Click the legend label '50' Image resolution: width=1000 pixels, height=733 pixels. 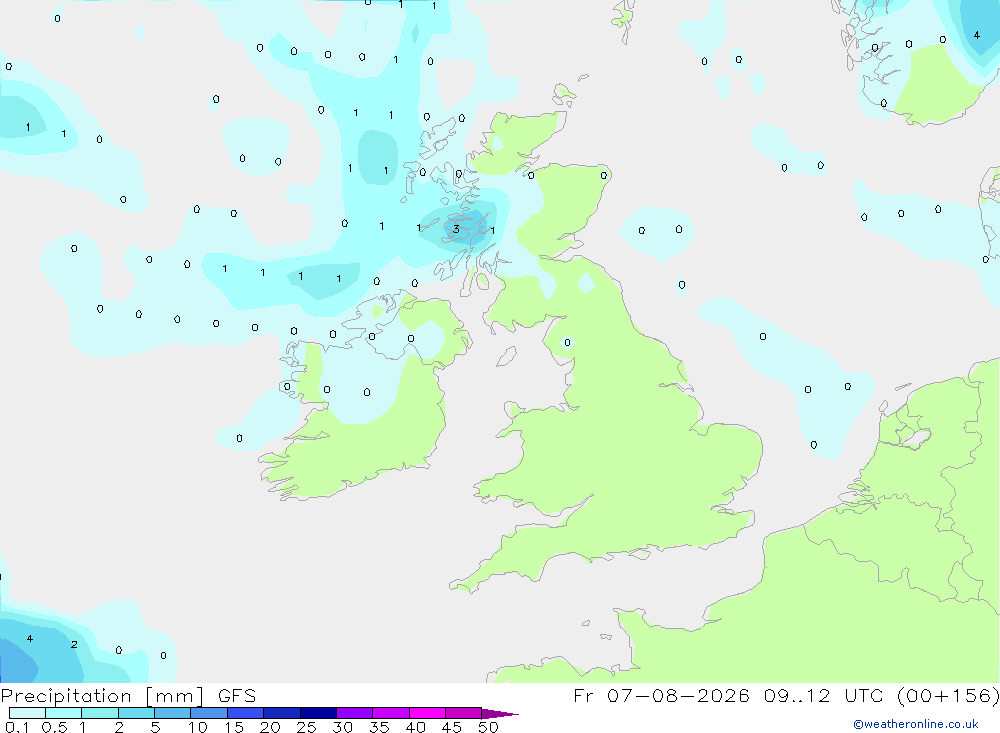pos(488,727)
